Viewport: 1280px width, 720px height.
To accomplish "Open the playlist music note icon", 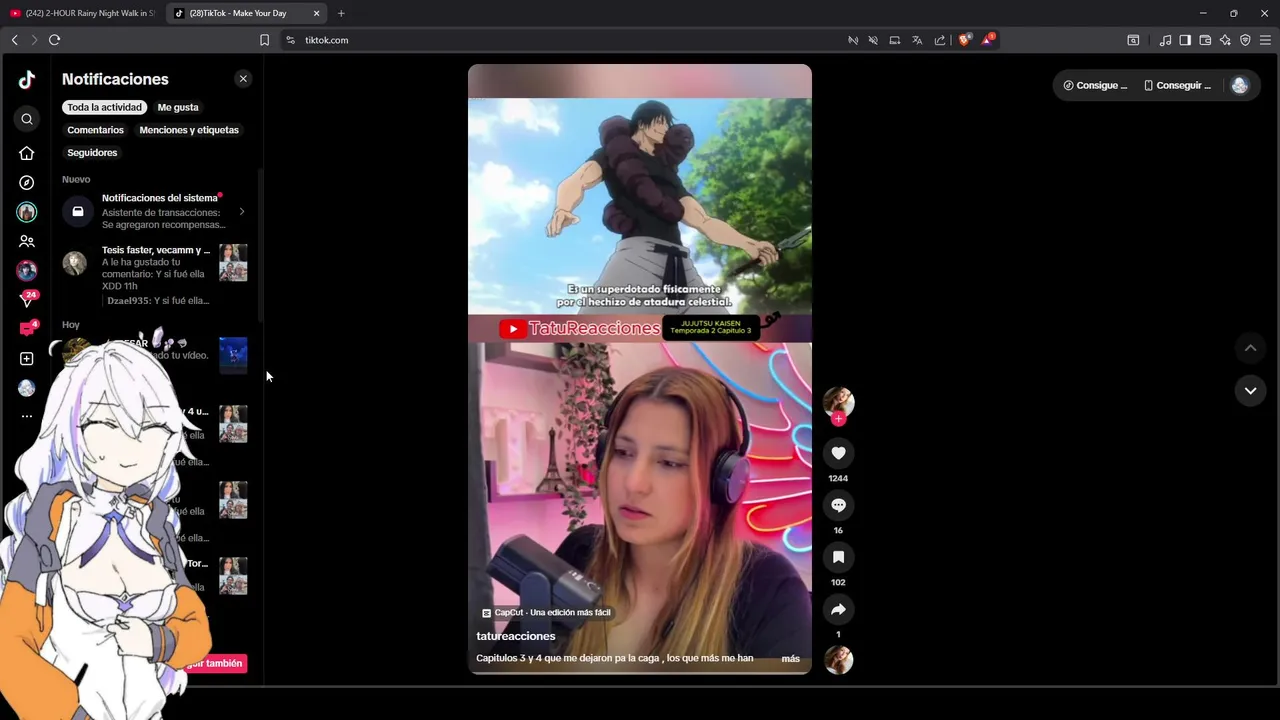I will tap(1165, 40).
